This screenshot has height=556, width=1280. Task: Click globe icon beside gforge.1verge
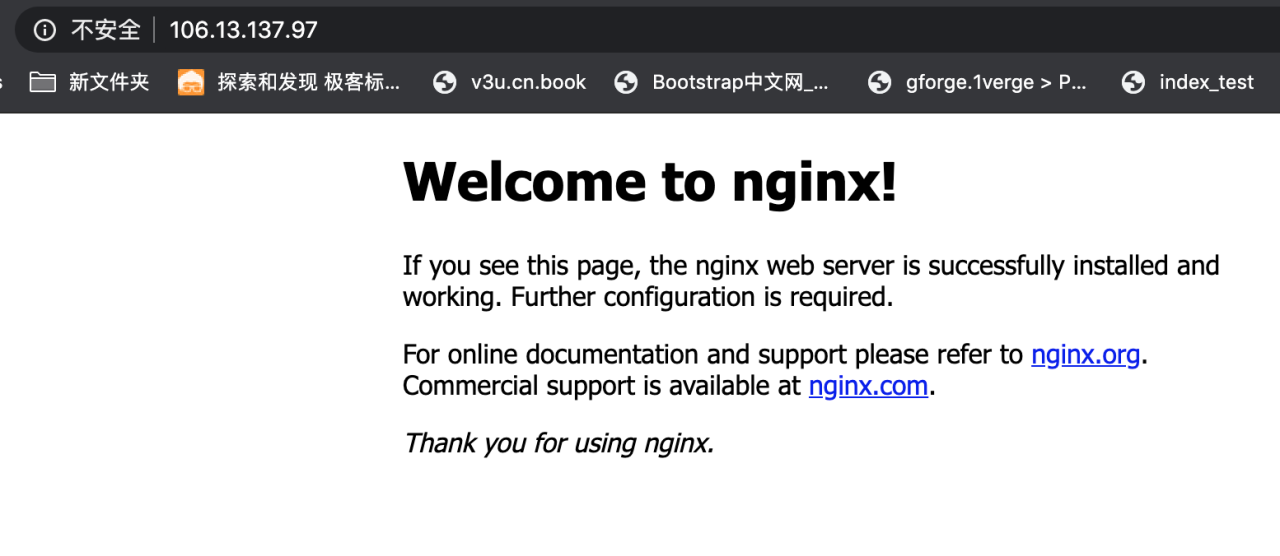coord(879,82)
